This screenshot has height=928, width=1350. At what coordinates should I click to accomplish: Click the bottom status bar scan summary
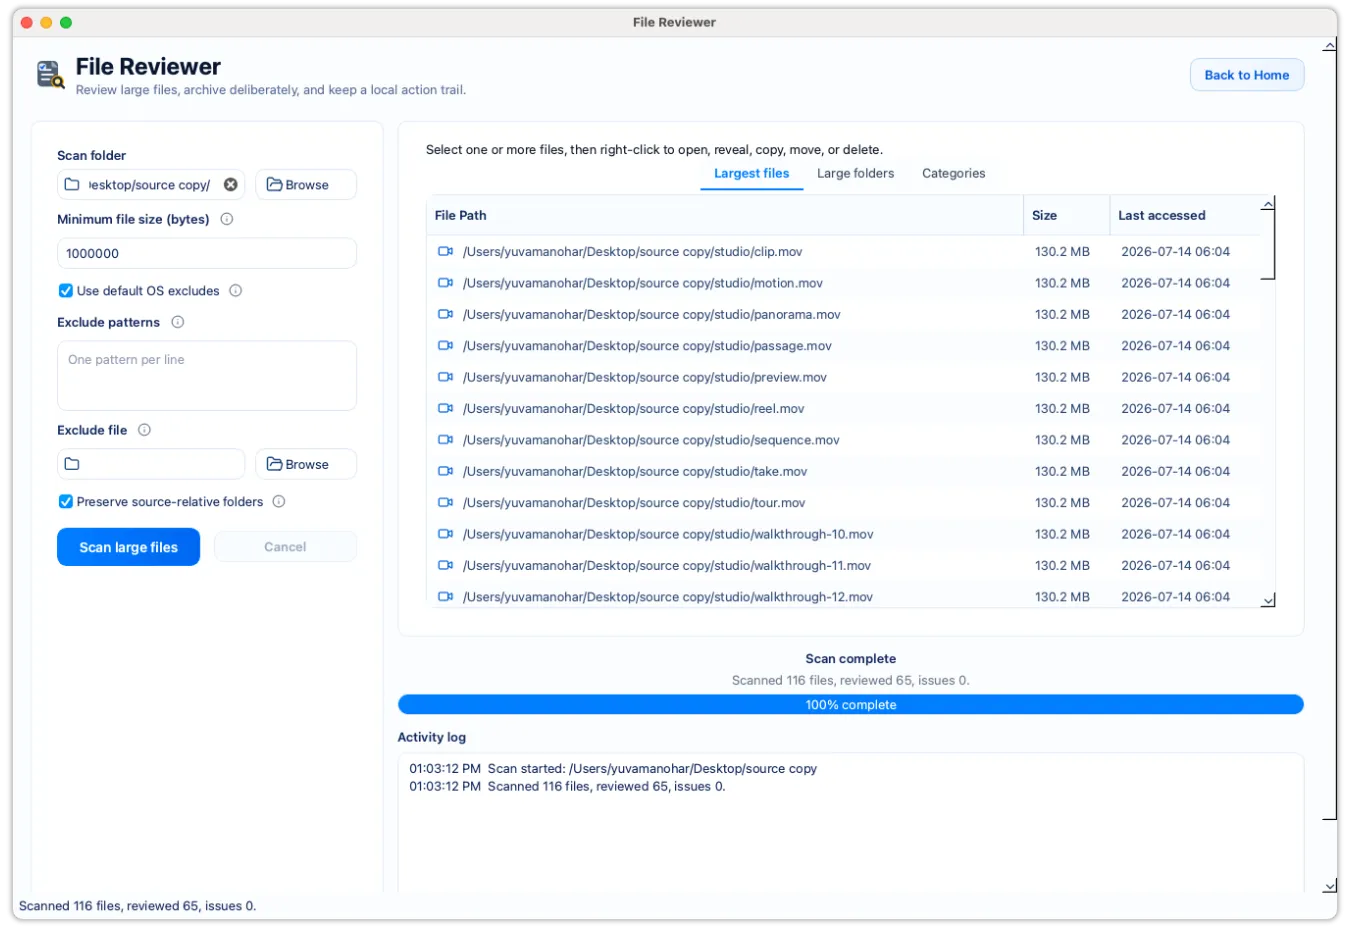[x=138, y=906]
